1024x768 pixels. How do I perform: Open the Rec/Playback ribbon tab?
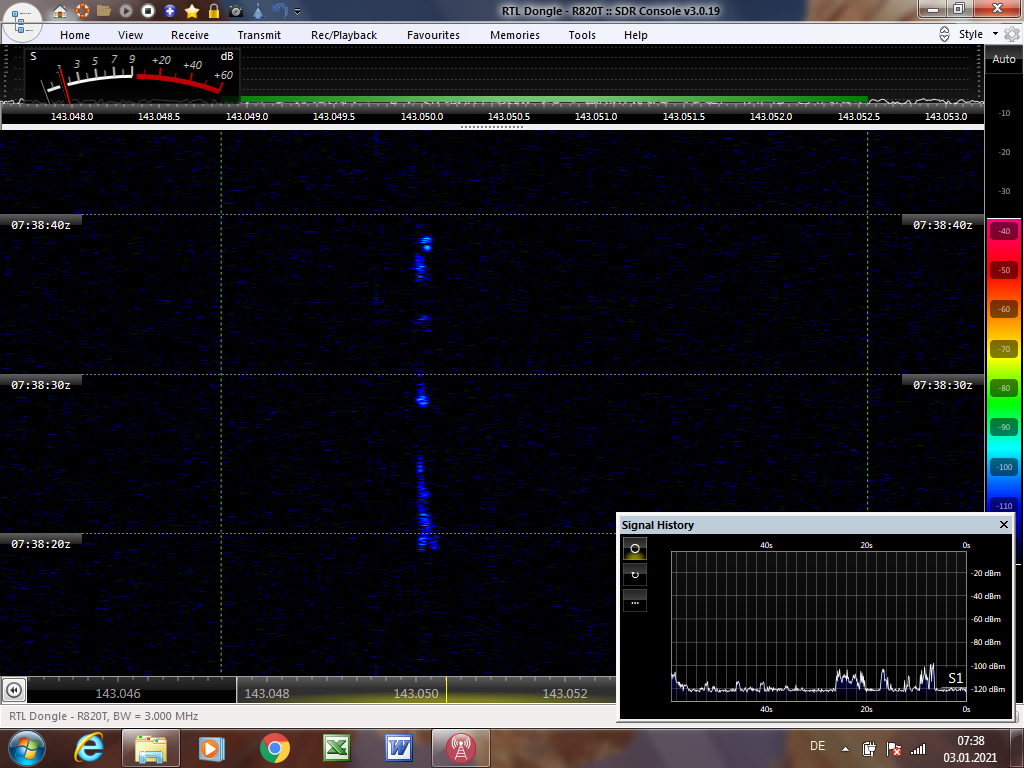[344, 35]
